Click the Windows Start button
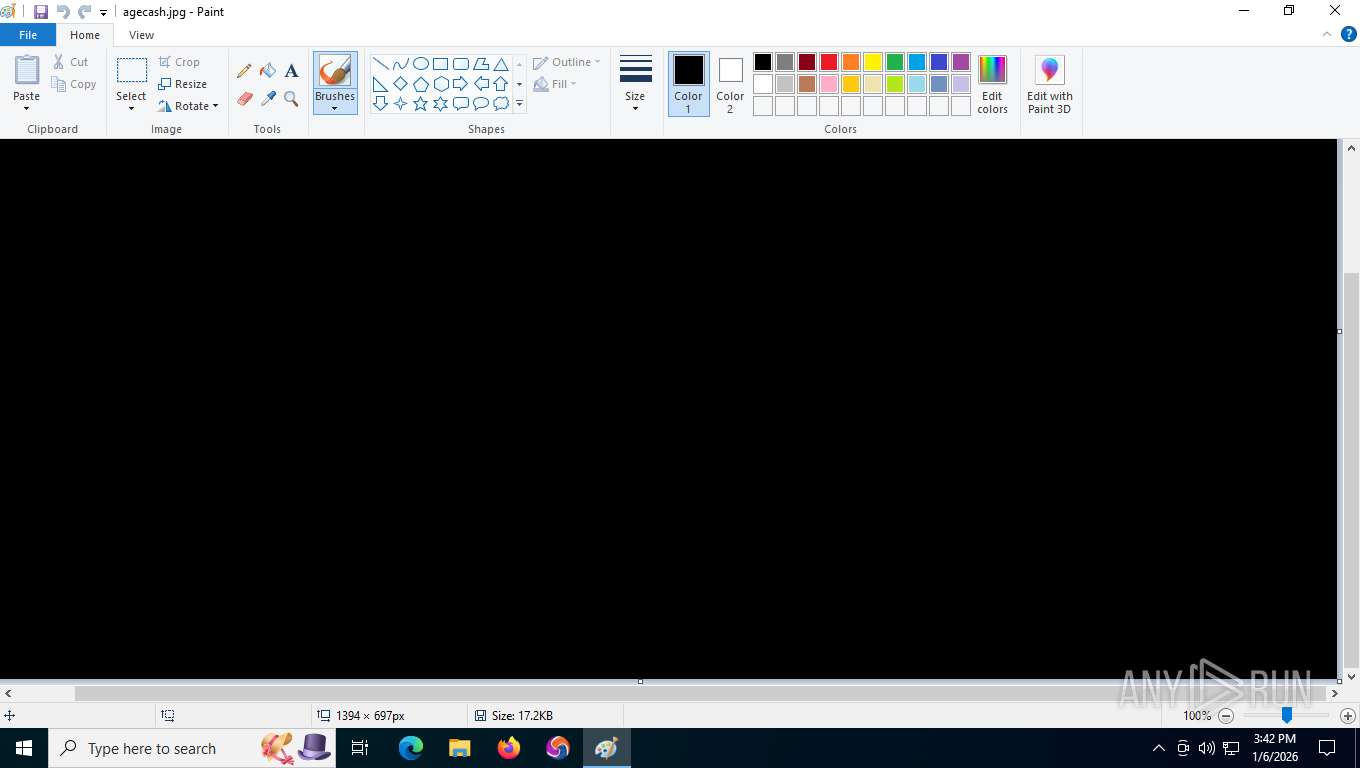The width and height of the screenshot is (1360, 768). click(24, 748)
